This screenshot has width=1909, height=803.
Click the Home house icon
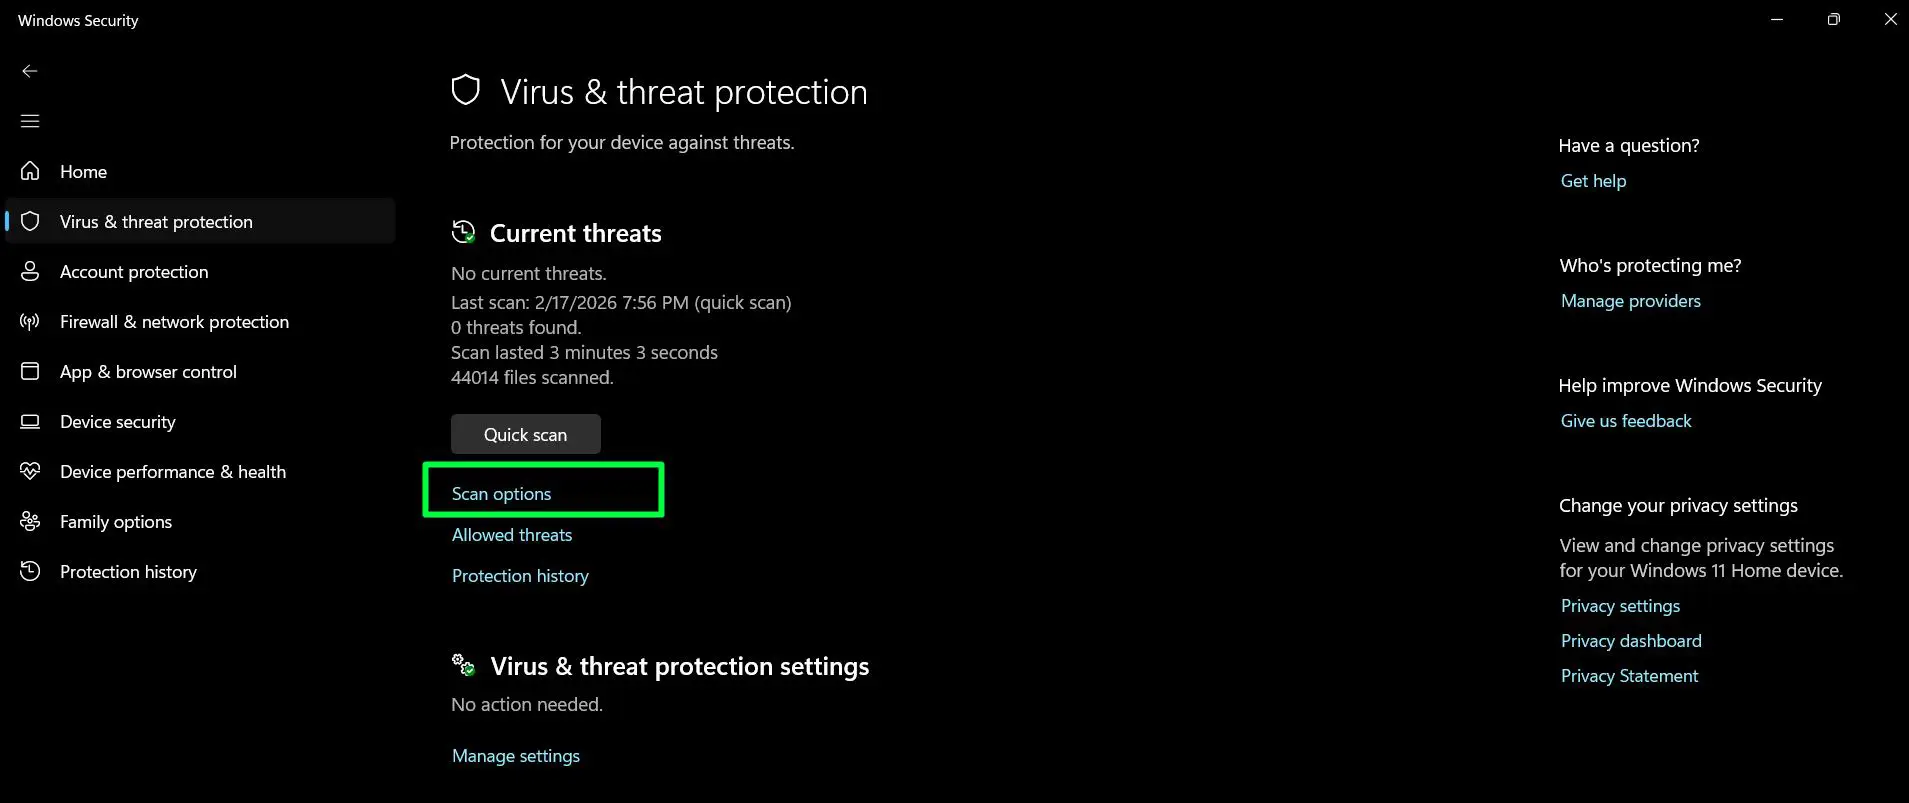(30, 171)
